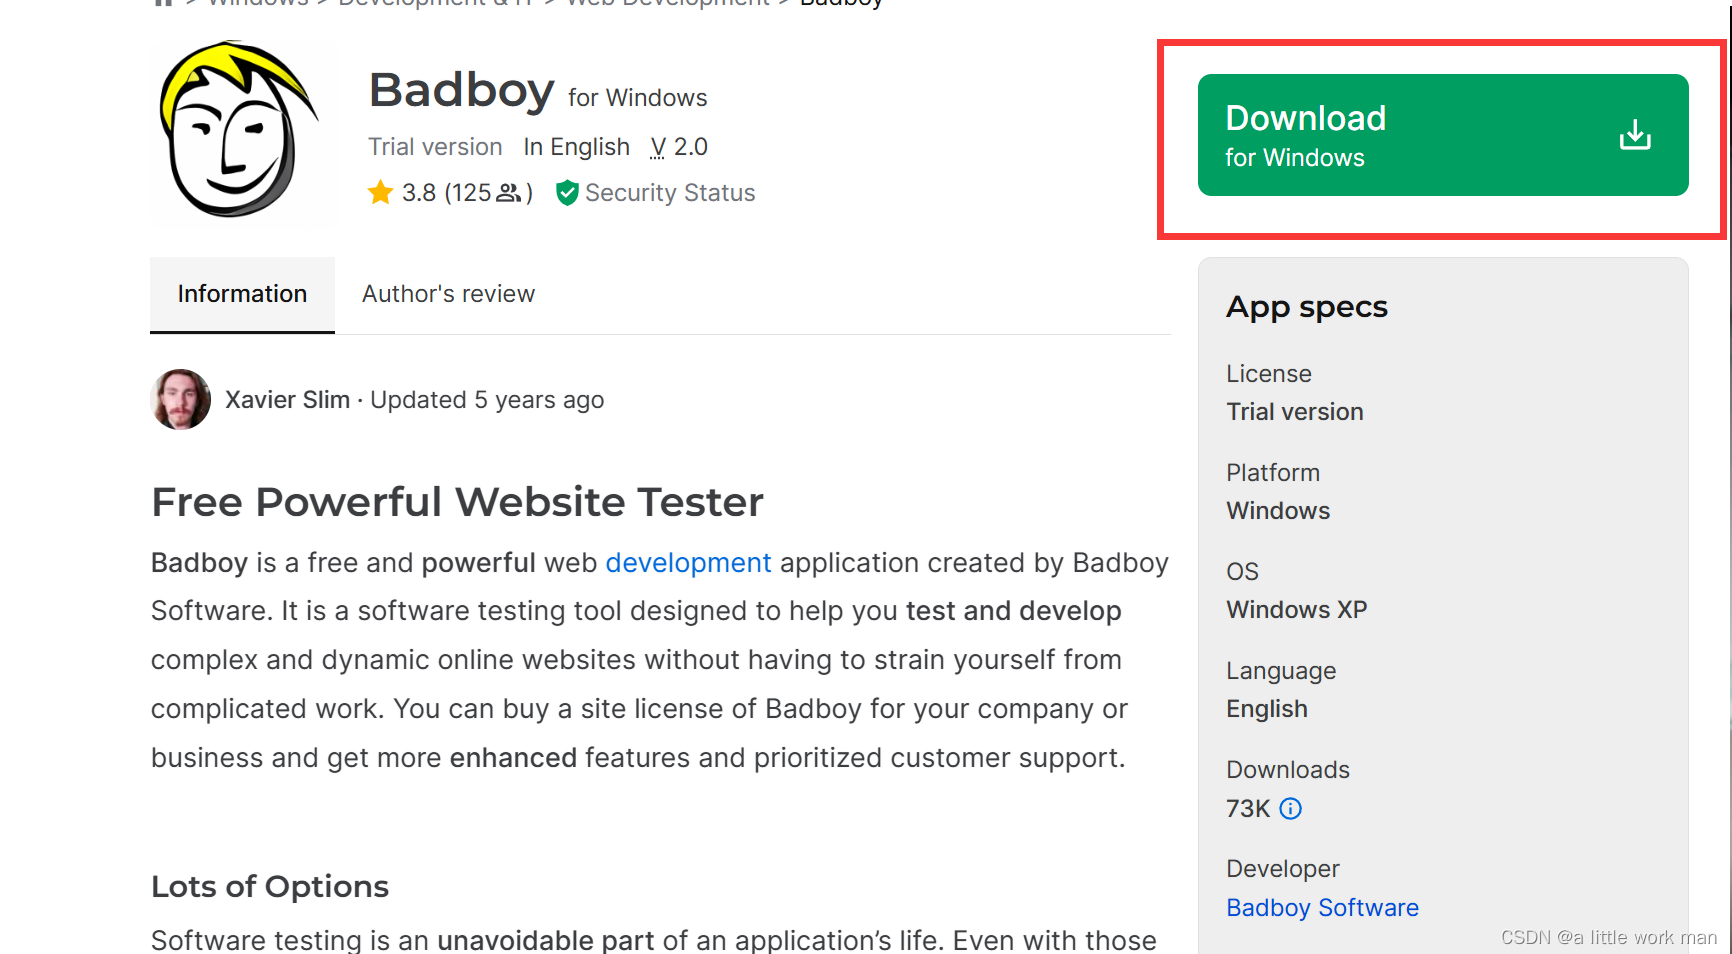Visit the Badboy Software developer link
Screen dimensions: 1732x954
(1322, 907)
